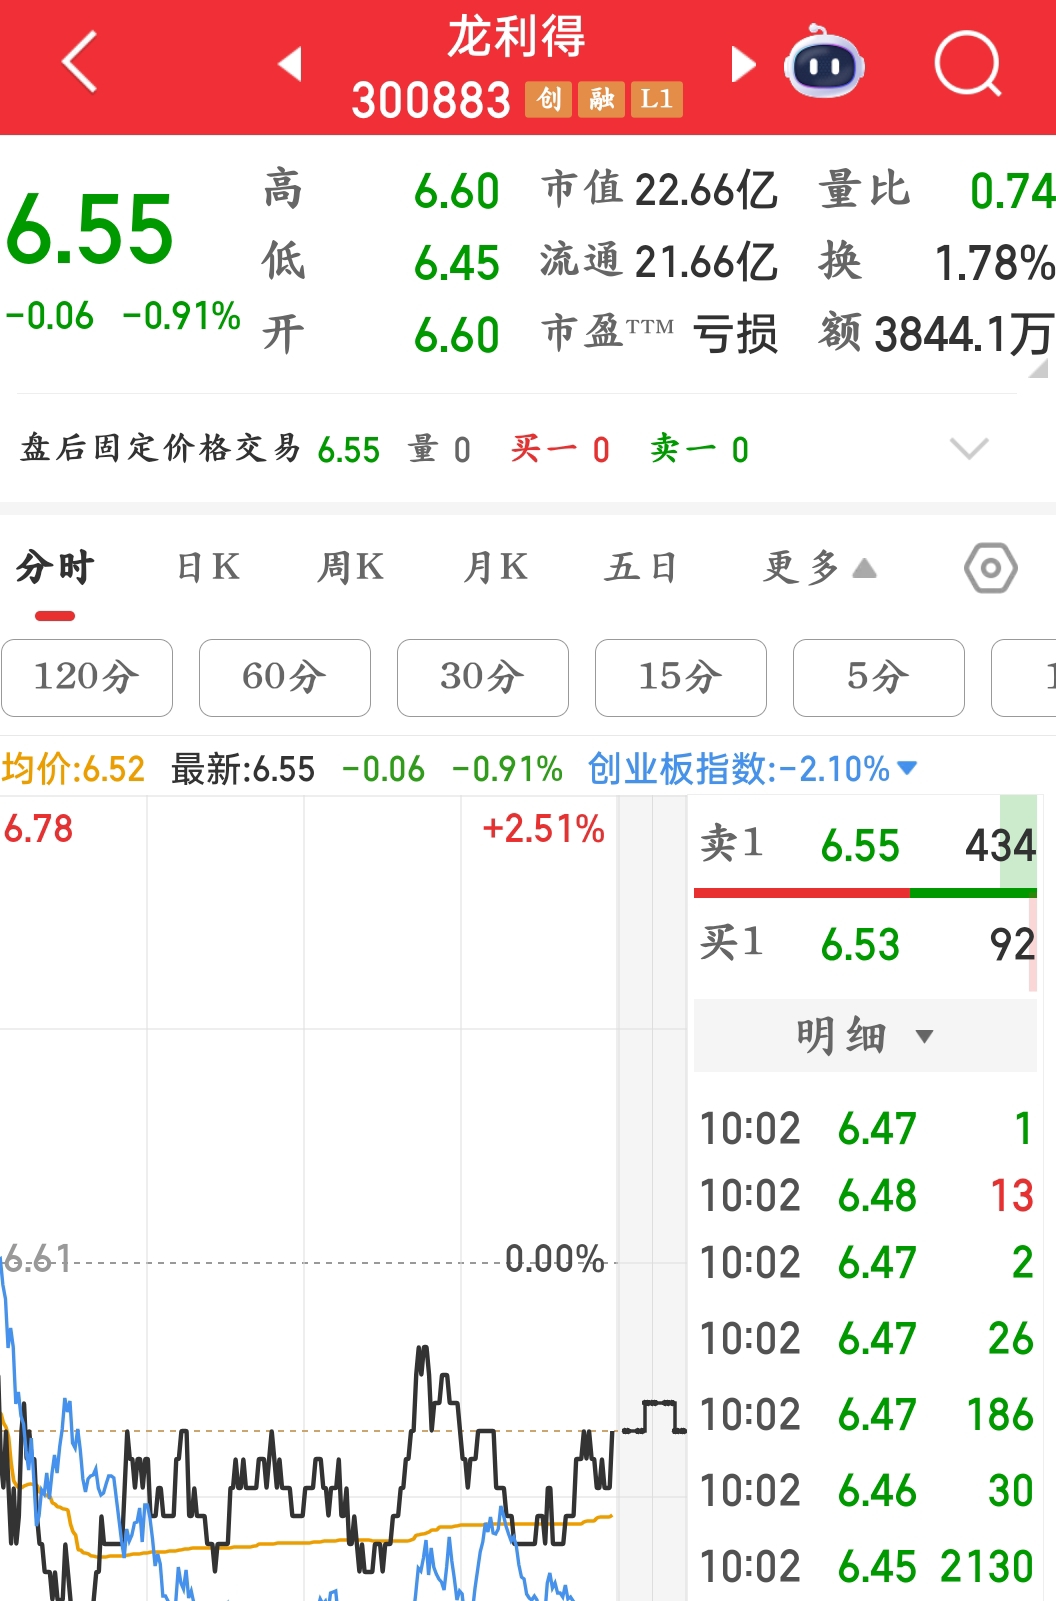Open chart settings hexagon icon
The height and width of the screenshot is (1601, 1056).
click(990, 568)
